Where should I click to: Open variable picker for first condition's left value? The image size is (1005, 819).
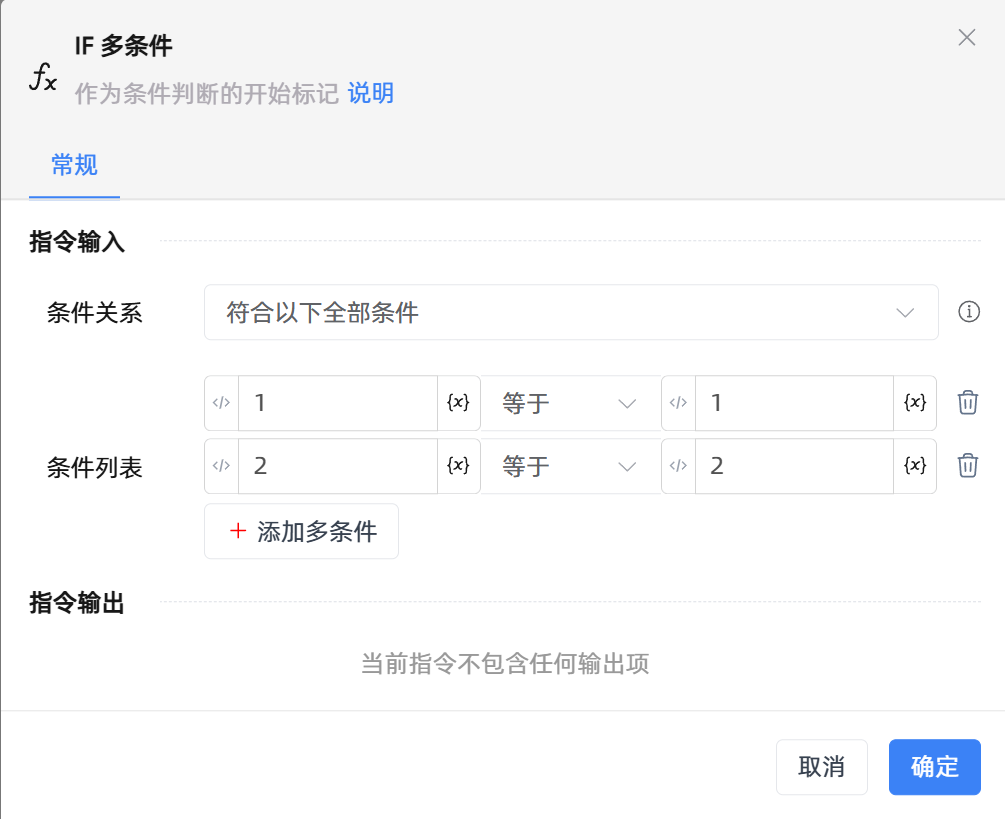pyautogui.click(x=458, y=403)
